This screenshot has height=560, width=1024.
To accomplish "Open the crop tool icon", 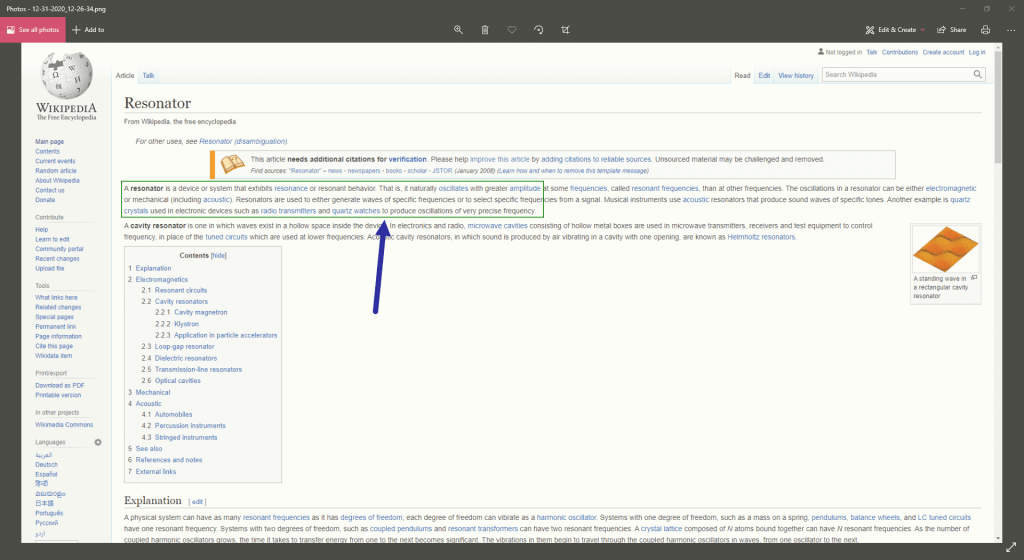I will (x=566, y=29).
